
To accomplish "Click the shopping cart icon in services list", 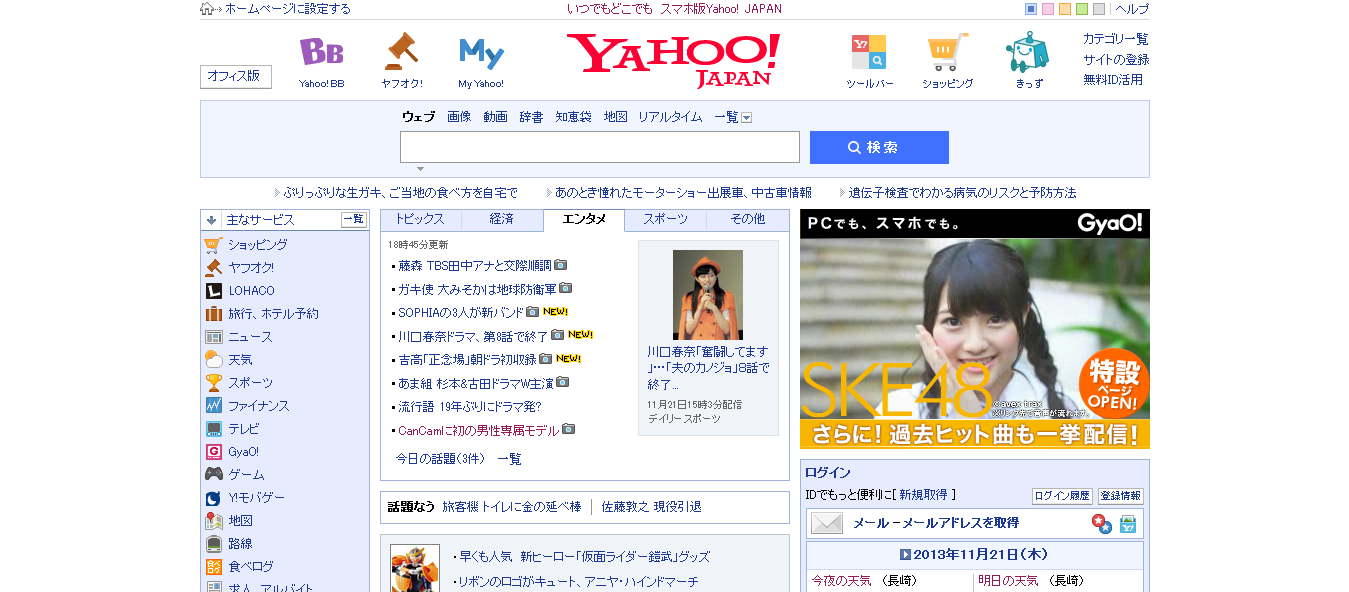I will tap(213, 245).
